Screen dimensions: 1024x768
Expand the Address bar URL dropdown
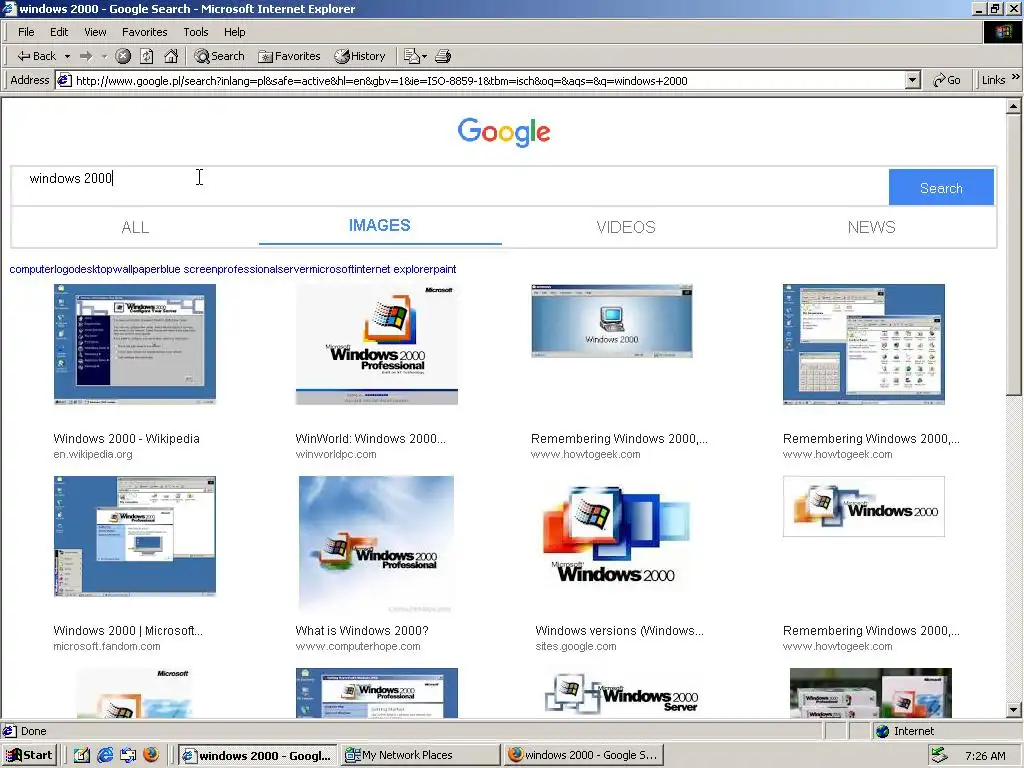(913, 80)
